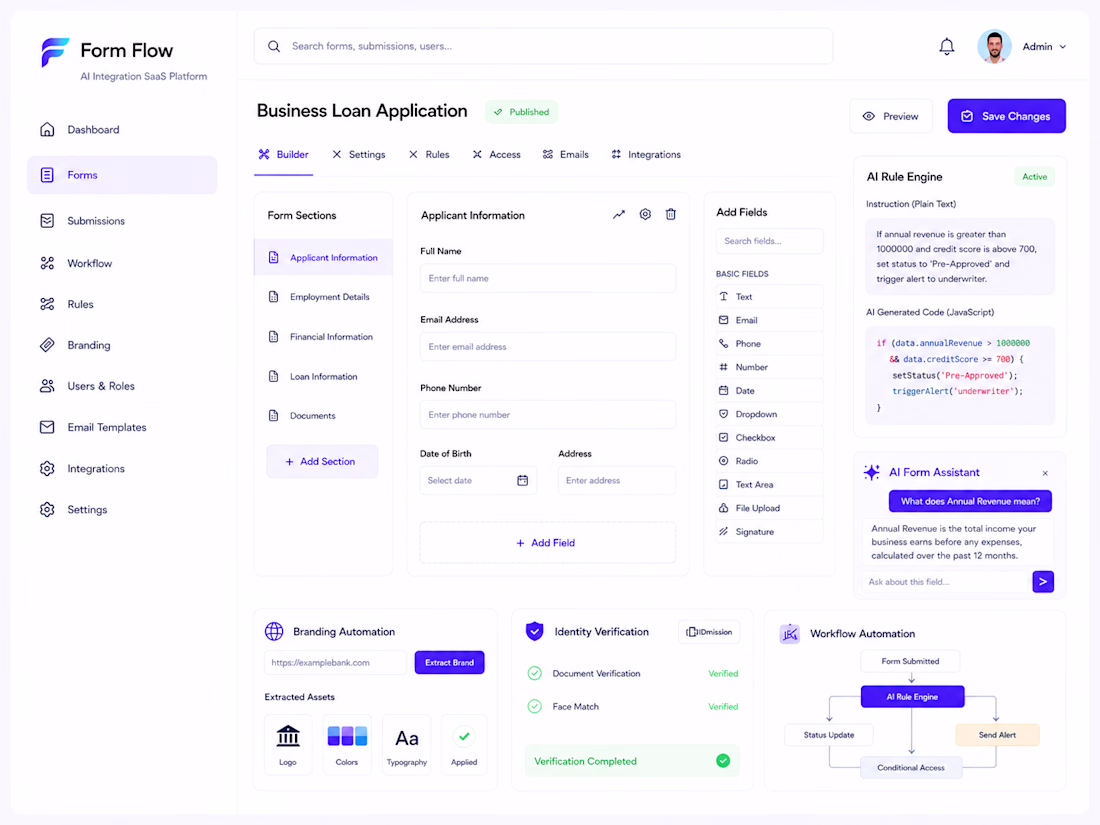Click the extracted Logo asset tile
Viewport: 1100px width, 825px height.
point(288,744)
